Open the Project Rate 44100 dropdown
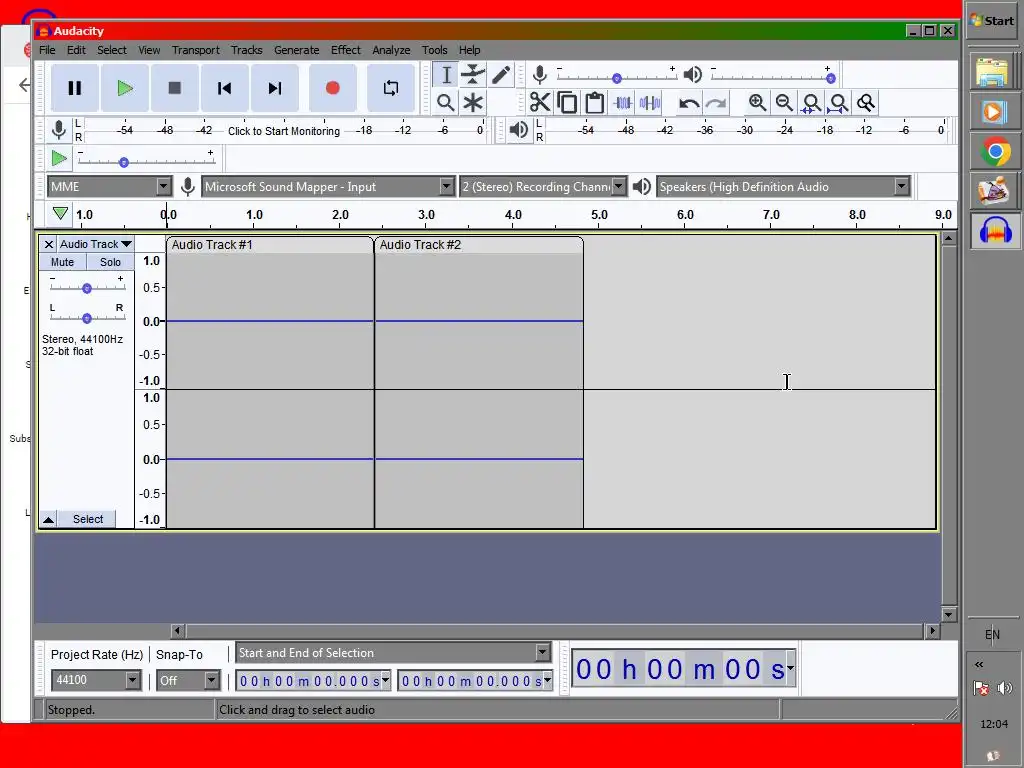The height and width of the screenshot is (768, 1024). click(95, 680)
